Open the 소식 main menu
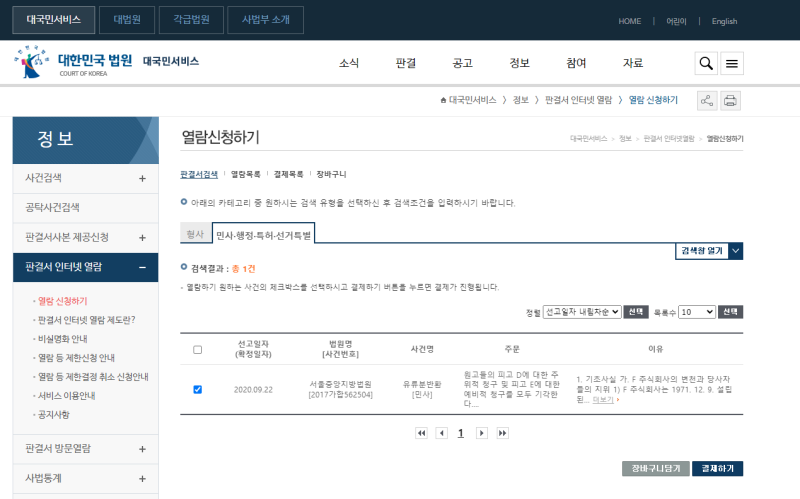800x499 pixels. coord(349,63)
